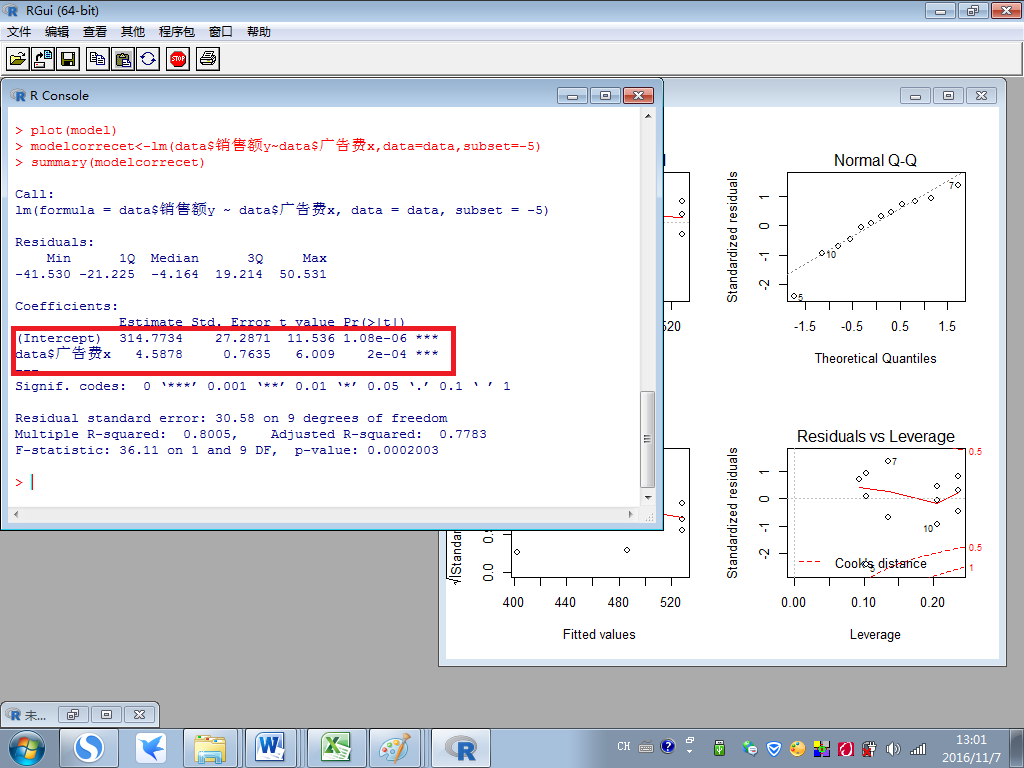Viewport: 1024px width, 768px height.
Task: Click the Open script toolbar icon
Action: 18,59
